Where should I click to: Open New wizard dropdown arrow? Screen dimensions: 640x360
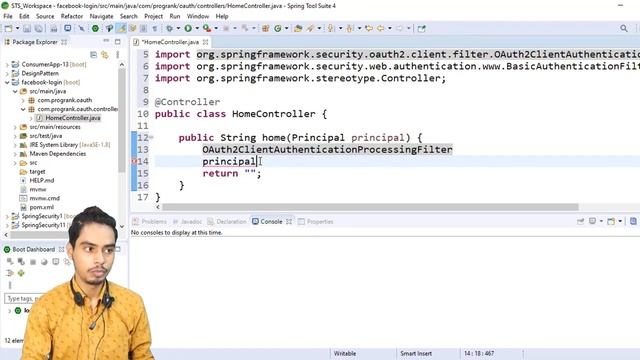(x=17, y=29)
